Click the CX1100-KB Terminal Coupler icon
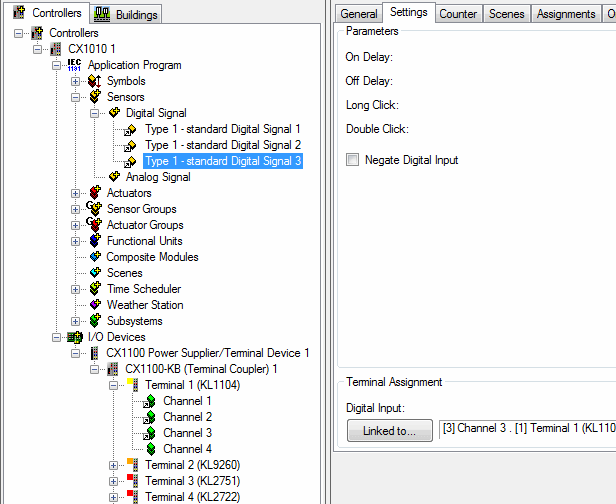 click(x=113, y=369)
